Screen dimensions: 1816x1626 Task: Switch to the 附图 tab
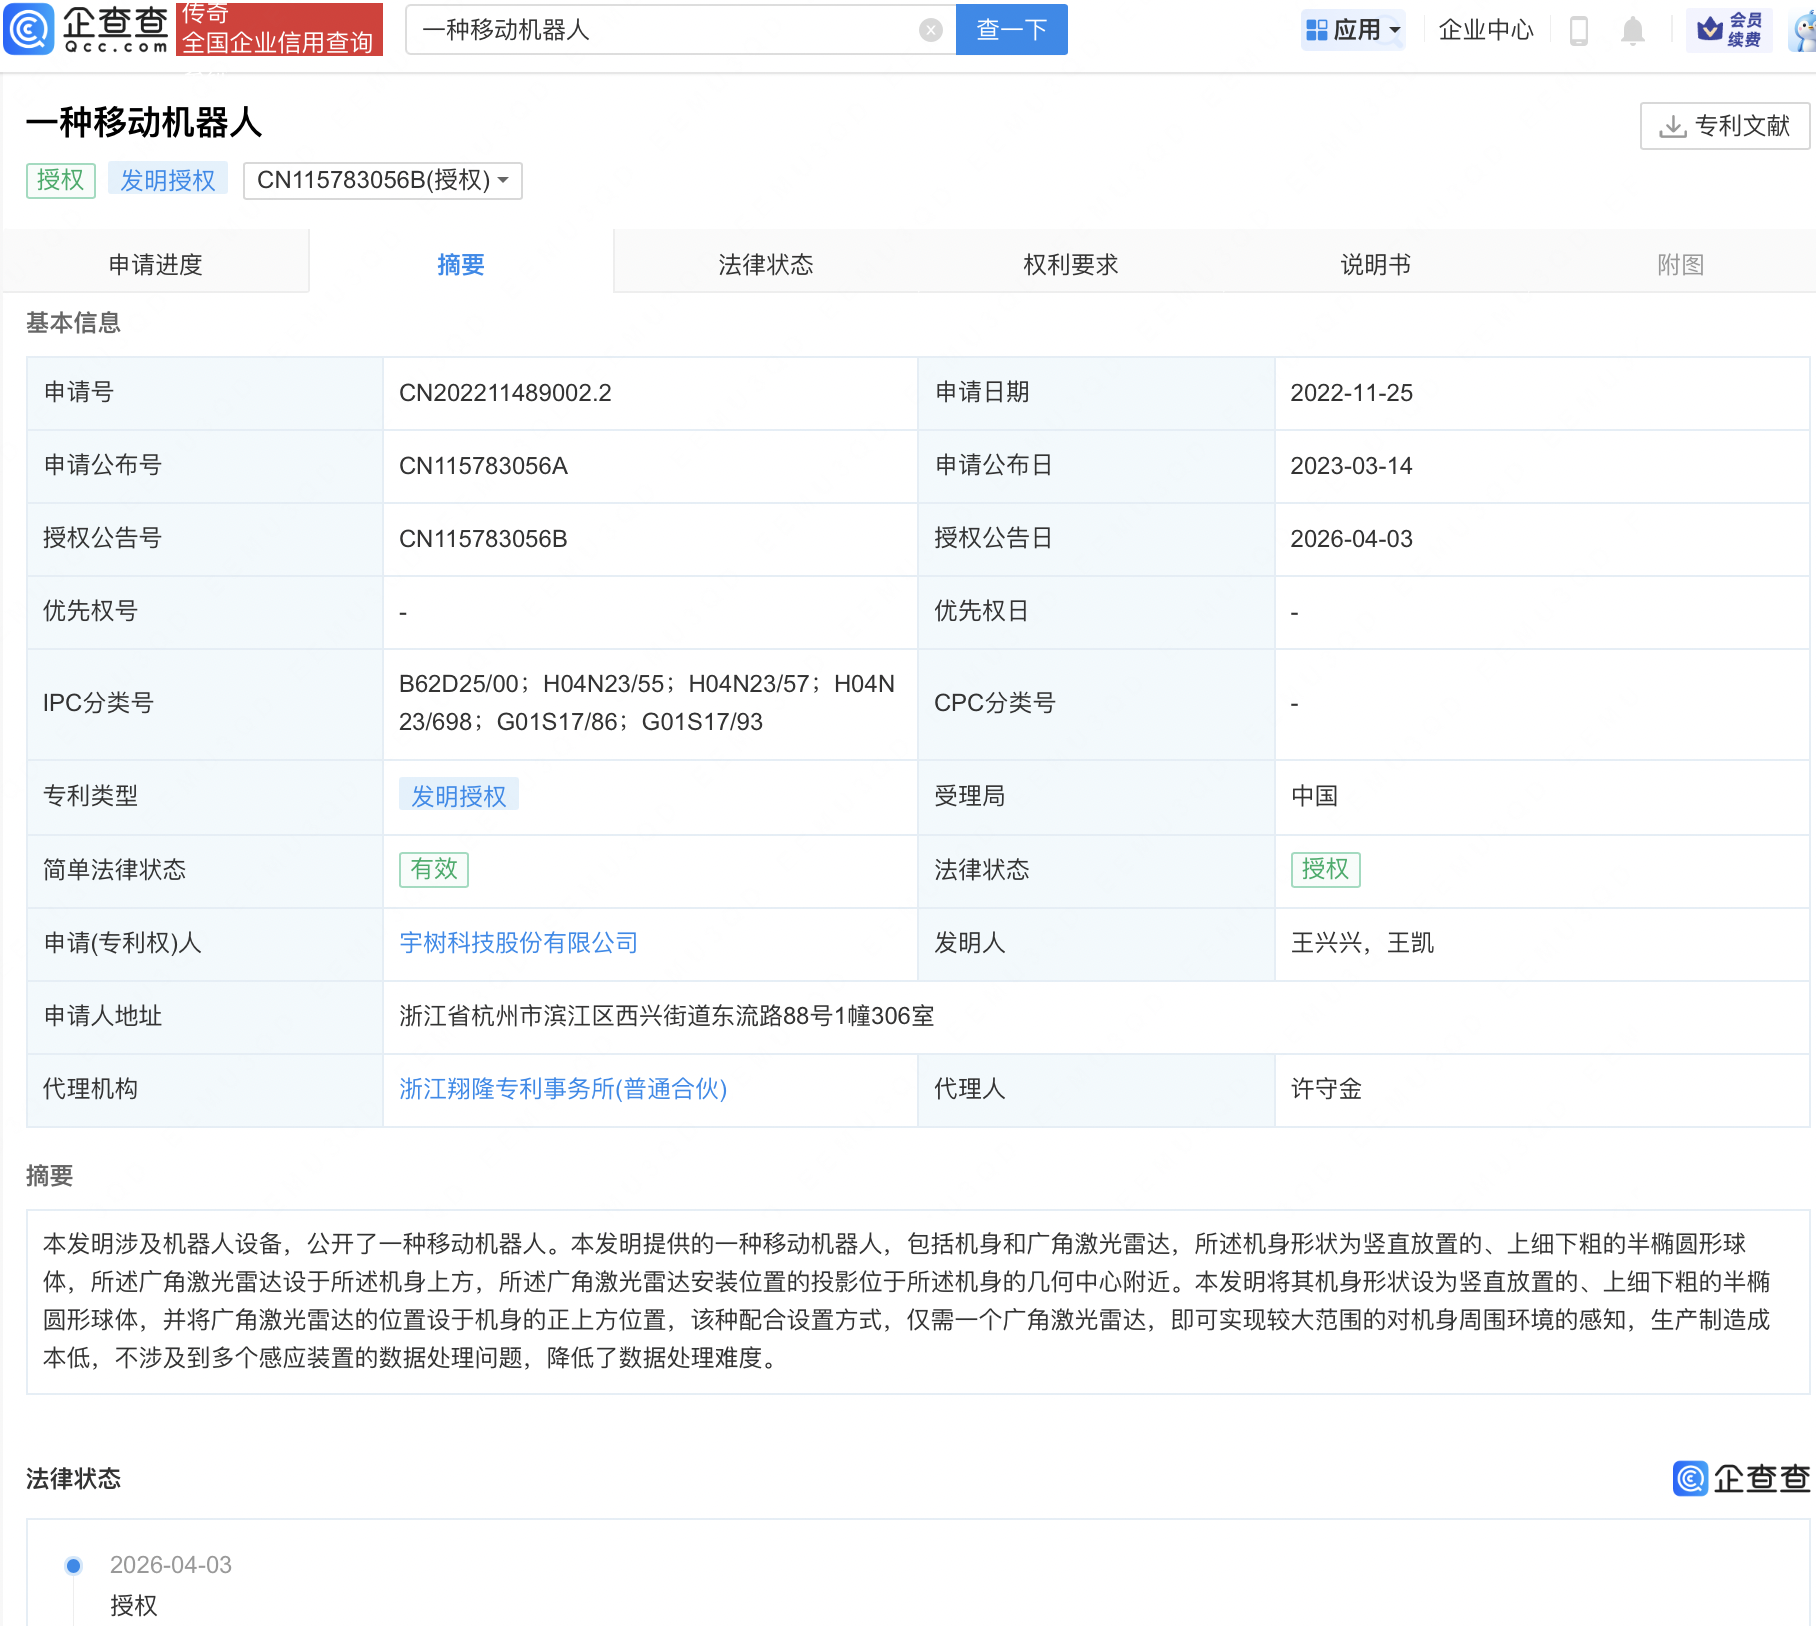1679,263
